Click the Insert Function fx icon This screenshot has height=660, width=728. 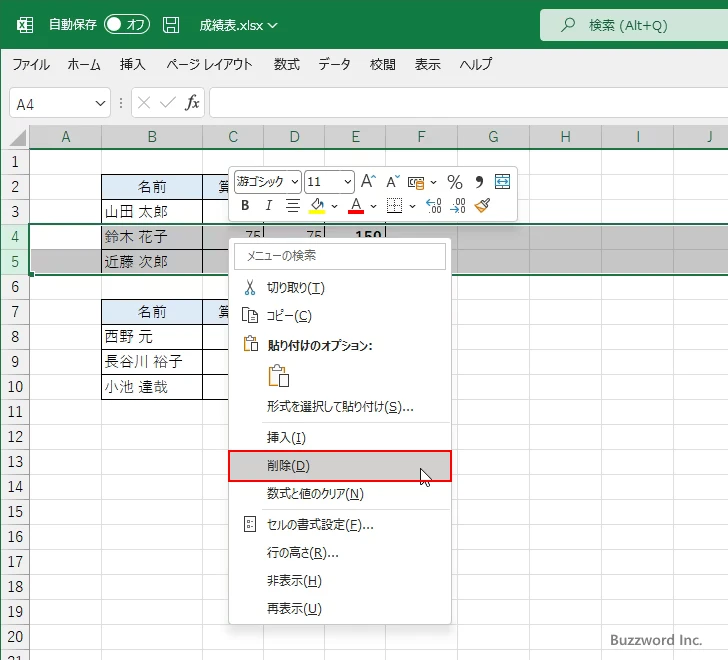192,103
